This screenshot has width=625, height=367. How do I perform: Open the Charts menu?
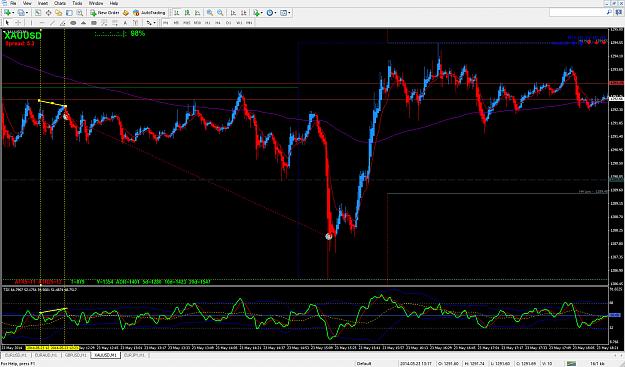[60, 3]
